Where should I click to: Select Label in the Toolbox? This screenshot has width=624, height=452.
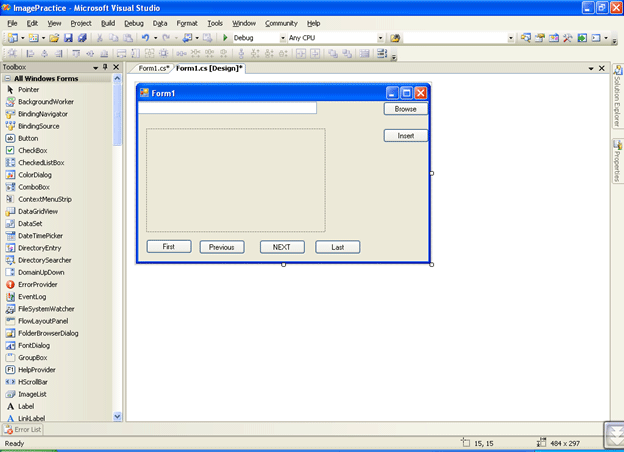[26, 406]
